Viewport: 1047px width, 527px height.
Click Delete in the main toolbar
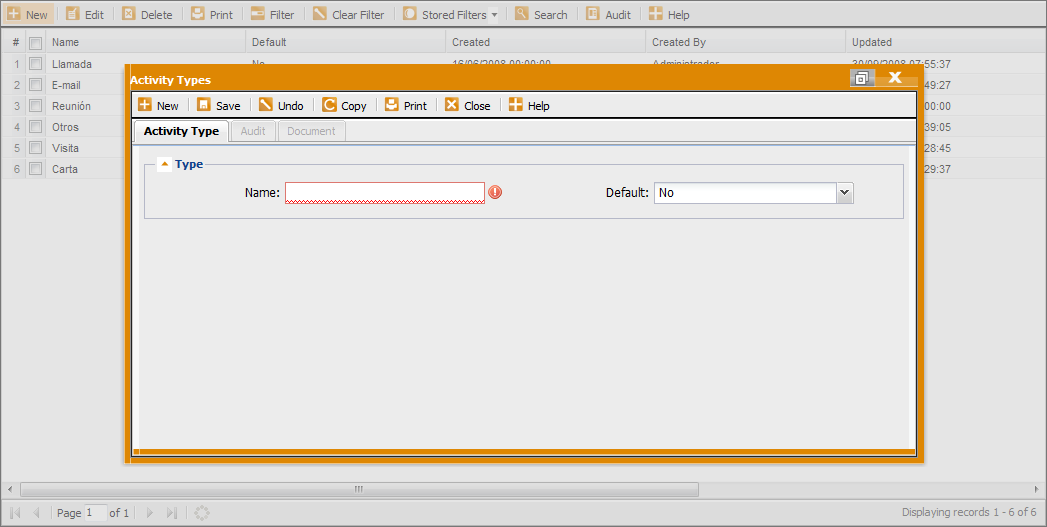point(148,14)
